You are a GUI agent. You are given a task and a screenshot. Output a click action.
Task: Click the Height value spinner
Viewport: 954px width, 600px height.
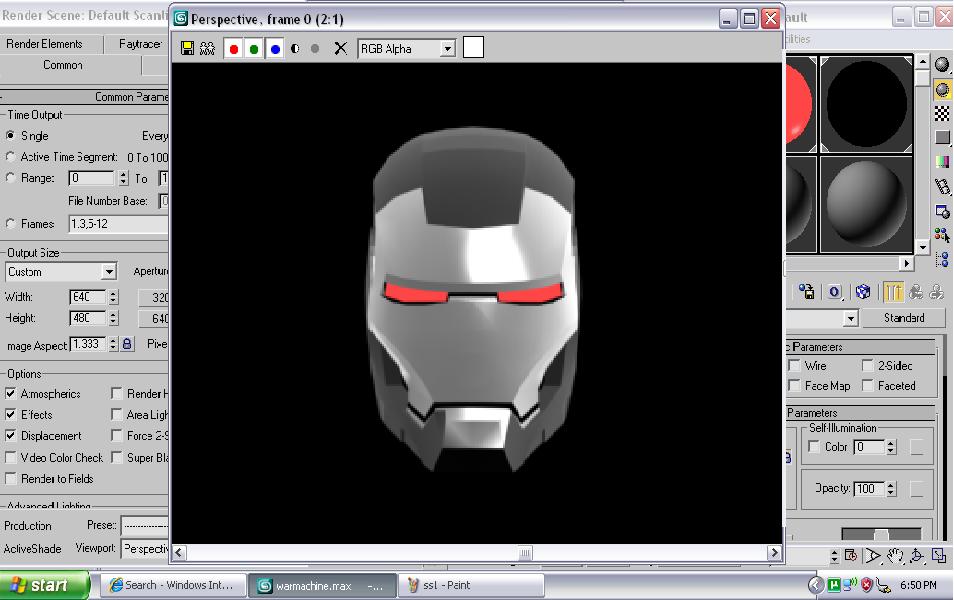[x=113, y=318]
